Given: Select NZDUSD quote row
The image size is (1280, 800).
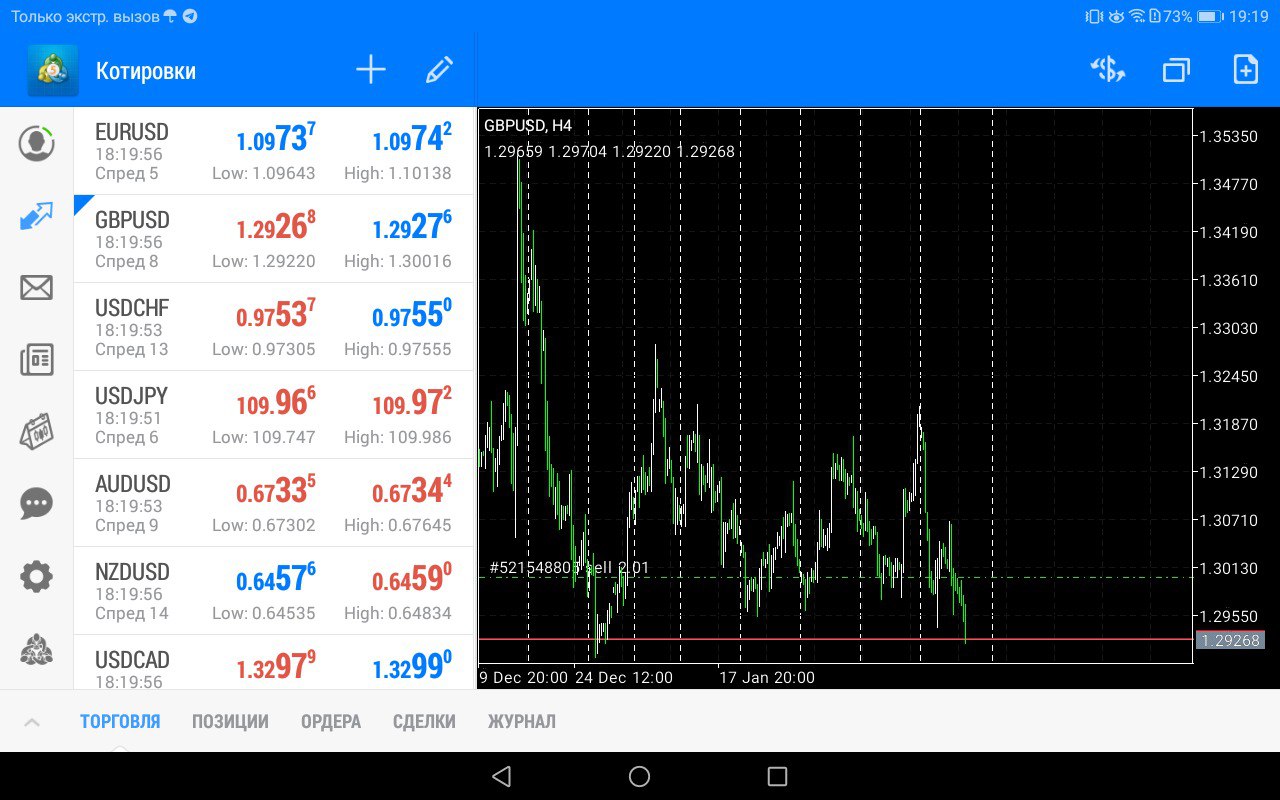Looking at the screenshot, I should coord(274,591).
